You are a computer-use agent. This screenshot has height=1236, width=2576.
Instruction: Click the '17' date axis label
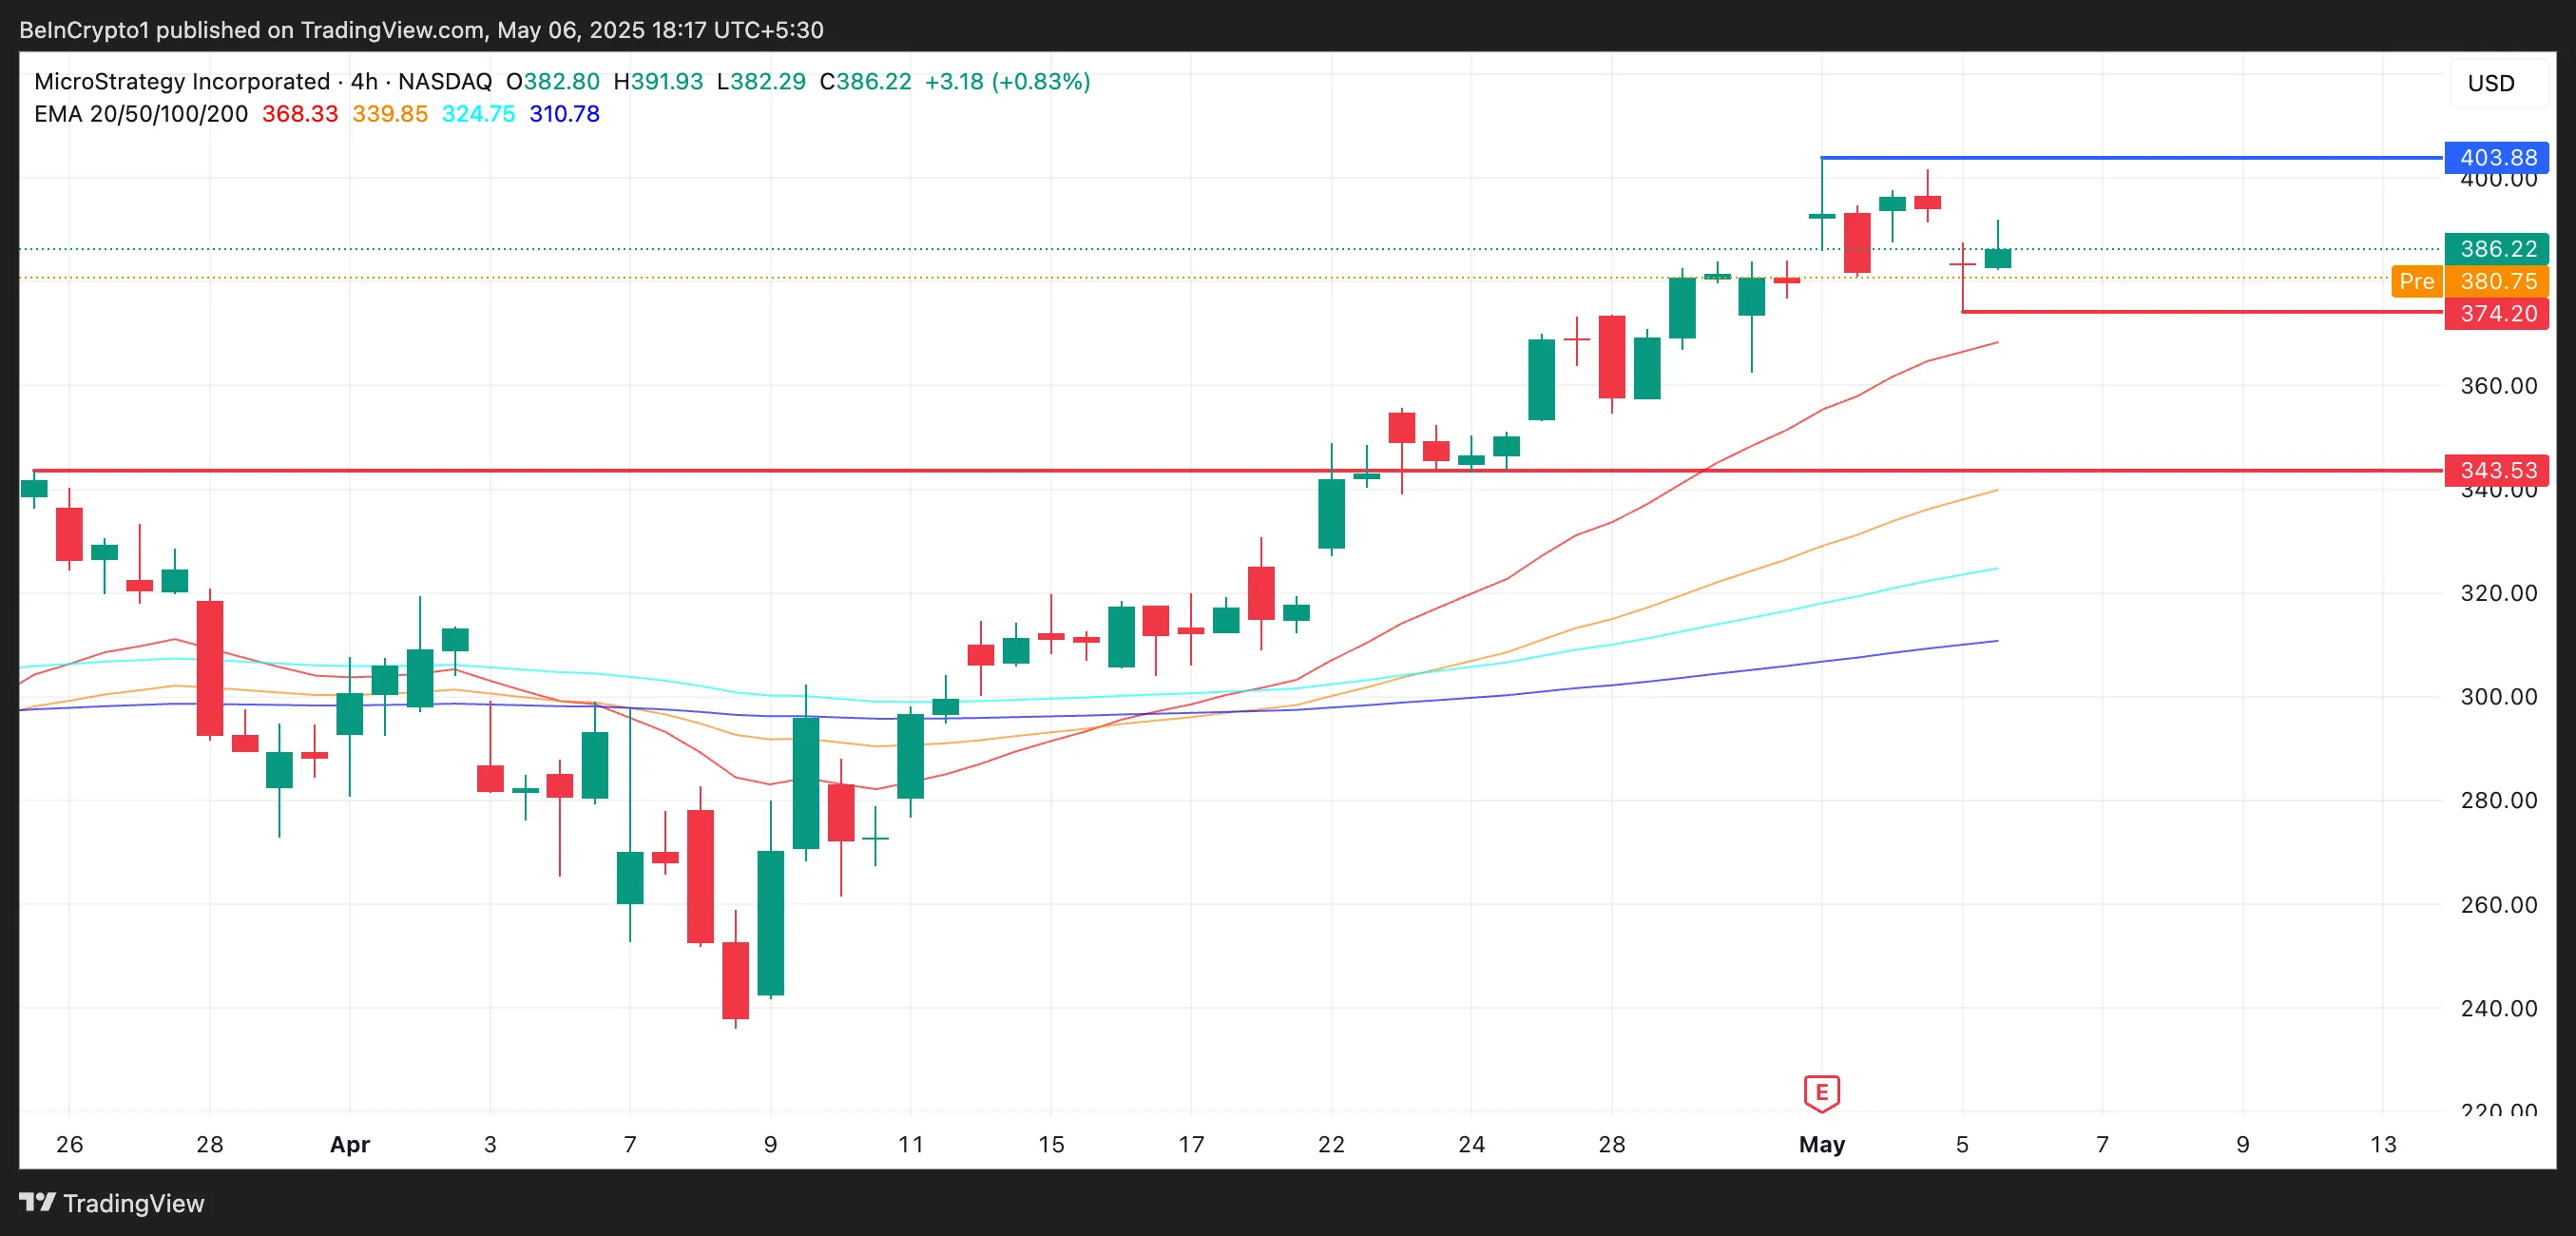(x=1191, y=1144)
